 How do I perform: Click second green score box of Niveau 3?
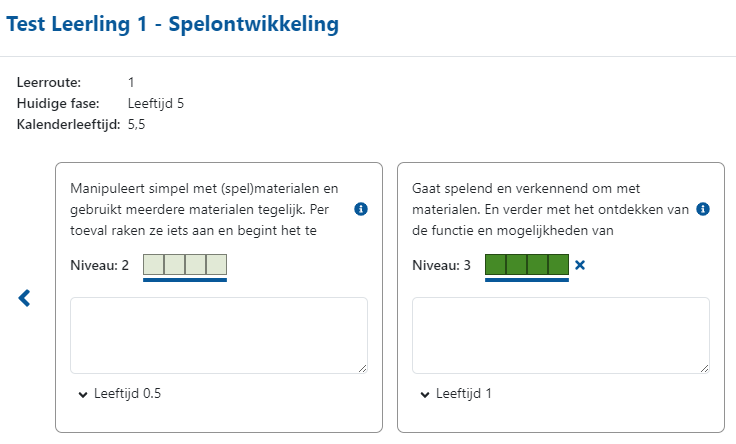click(516, 265)
